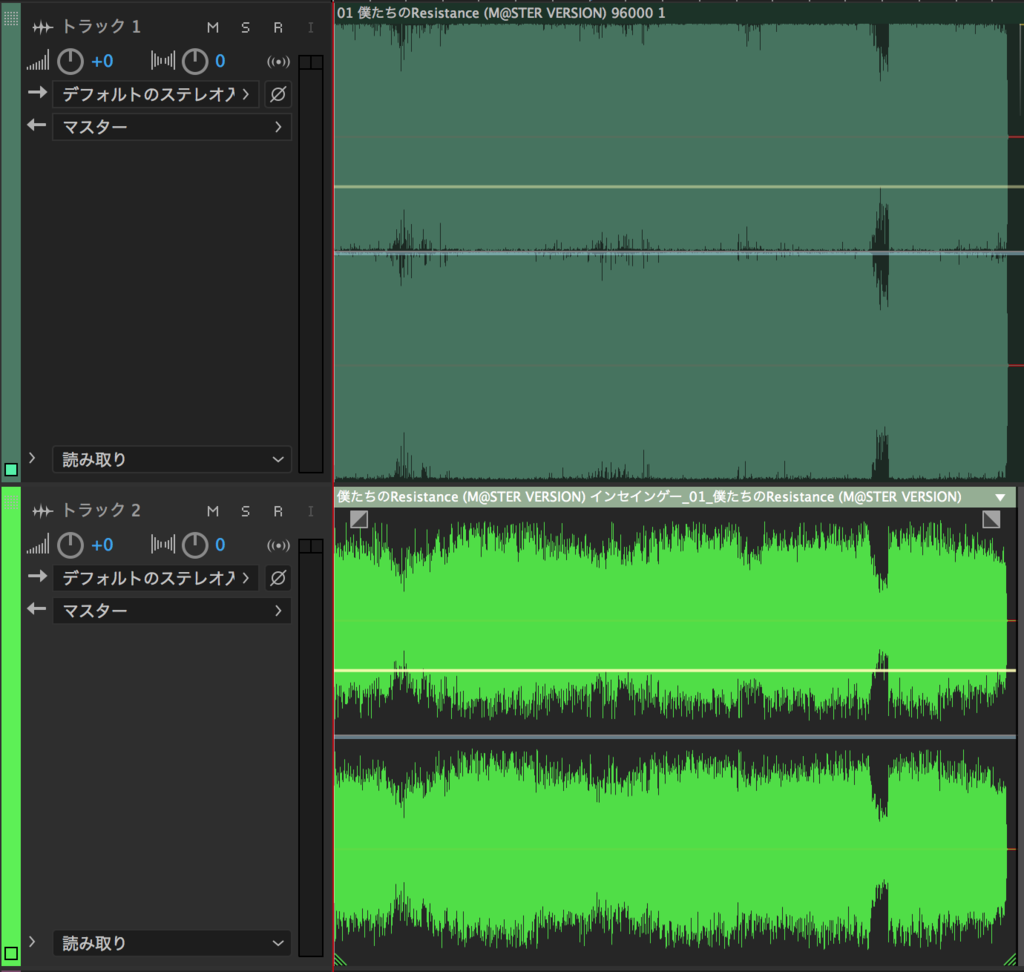Solo Track 2 with the S button
This screenshot has width=1024, height=972.
pos(246,511)
